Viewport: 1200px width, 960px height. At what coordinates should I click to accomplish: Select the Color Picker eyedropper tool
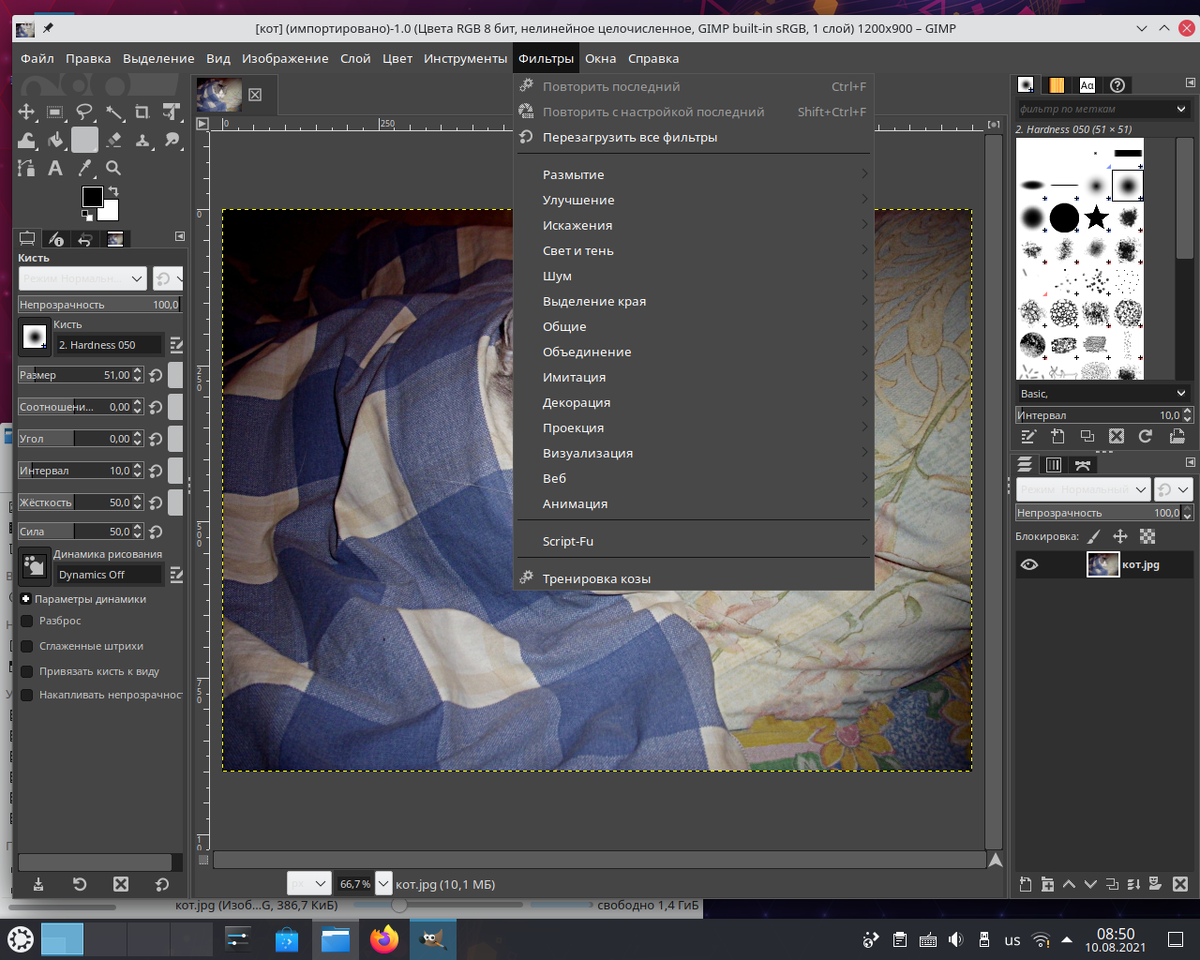85,168
